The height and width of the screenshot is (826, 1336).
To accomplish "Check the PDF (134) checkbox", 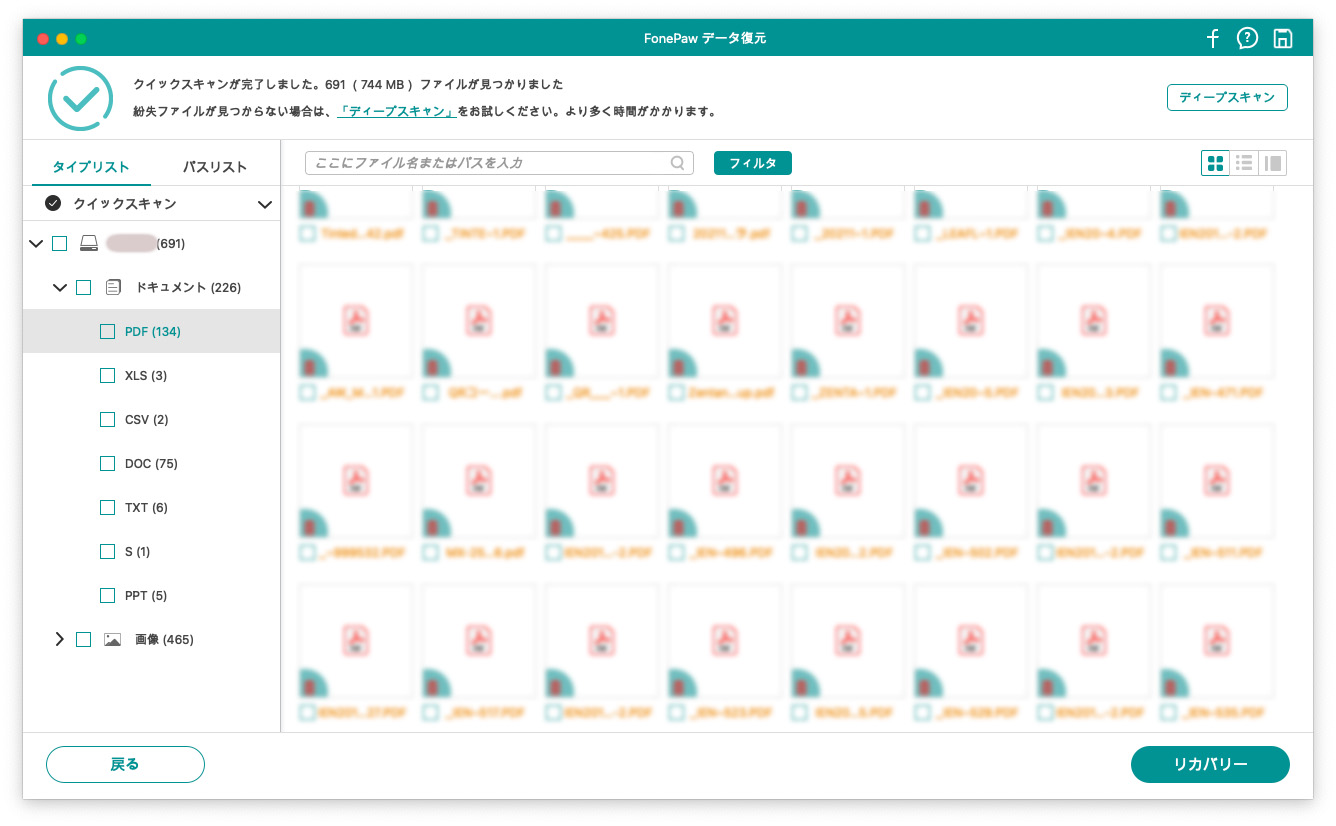I will [x=107, y=331].
